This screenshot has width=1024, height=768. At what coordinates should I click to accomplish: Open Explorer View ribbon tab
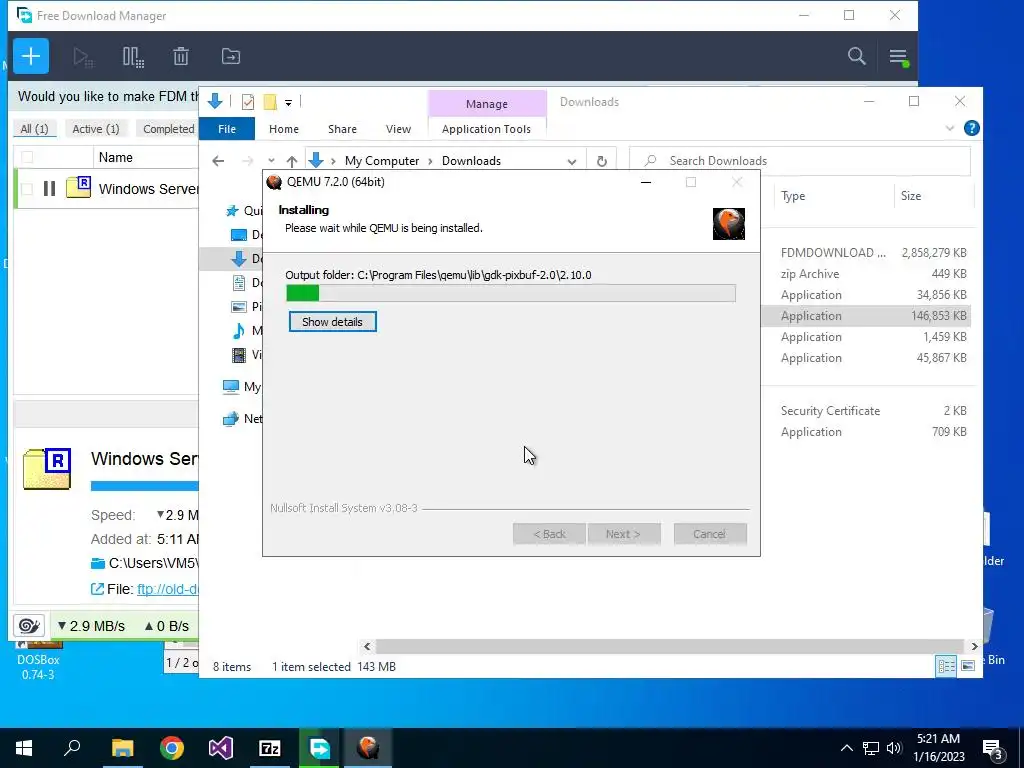(398, 129)
